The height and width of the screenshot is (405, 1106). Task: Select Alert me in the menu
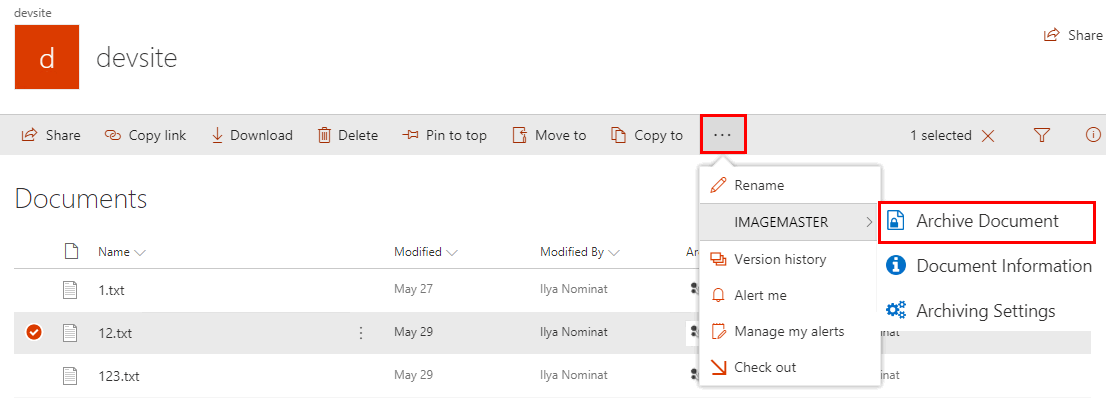click(789, 295)
